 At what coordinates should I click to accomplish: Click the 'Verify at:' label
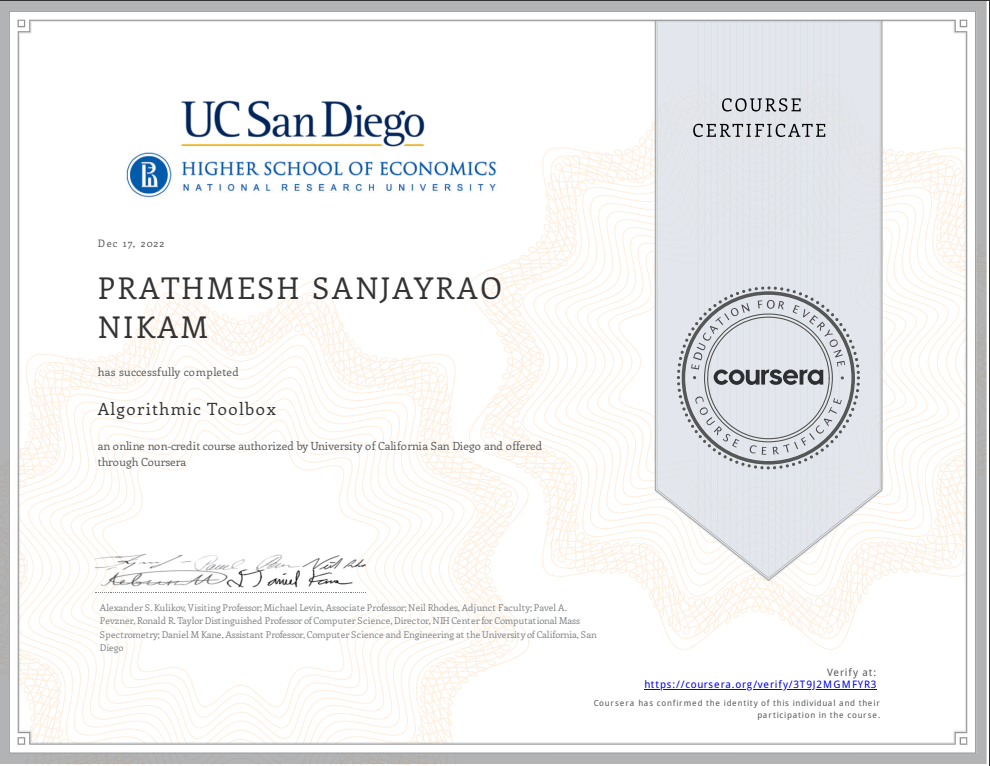click(851, 672)
